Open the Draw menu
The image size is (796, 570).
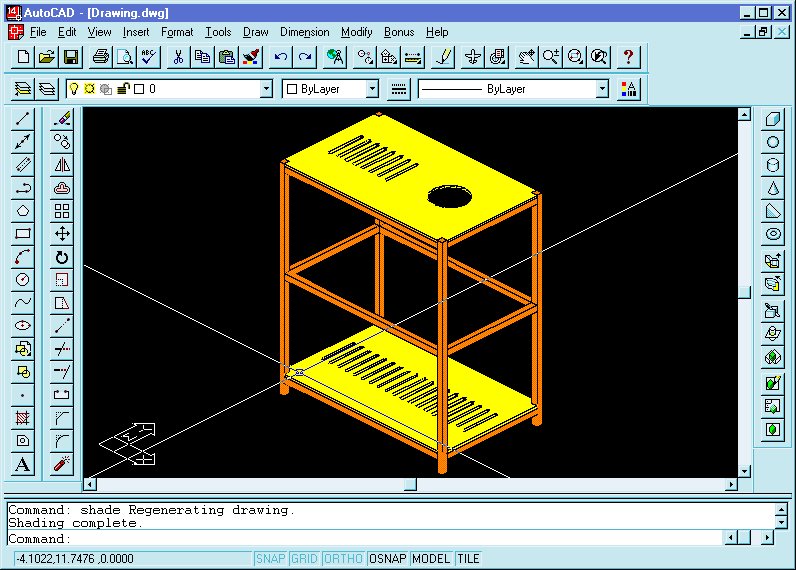(x=255, y=32)
